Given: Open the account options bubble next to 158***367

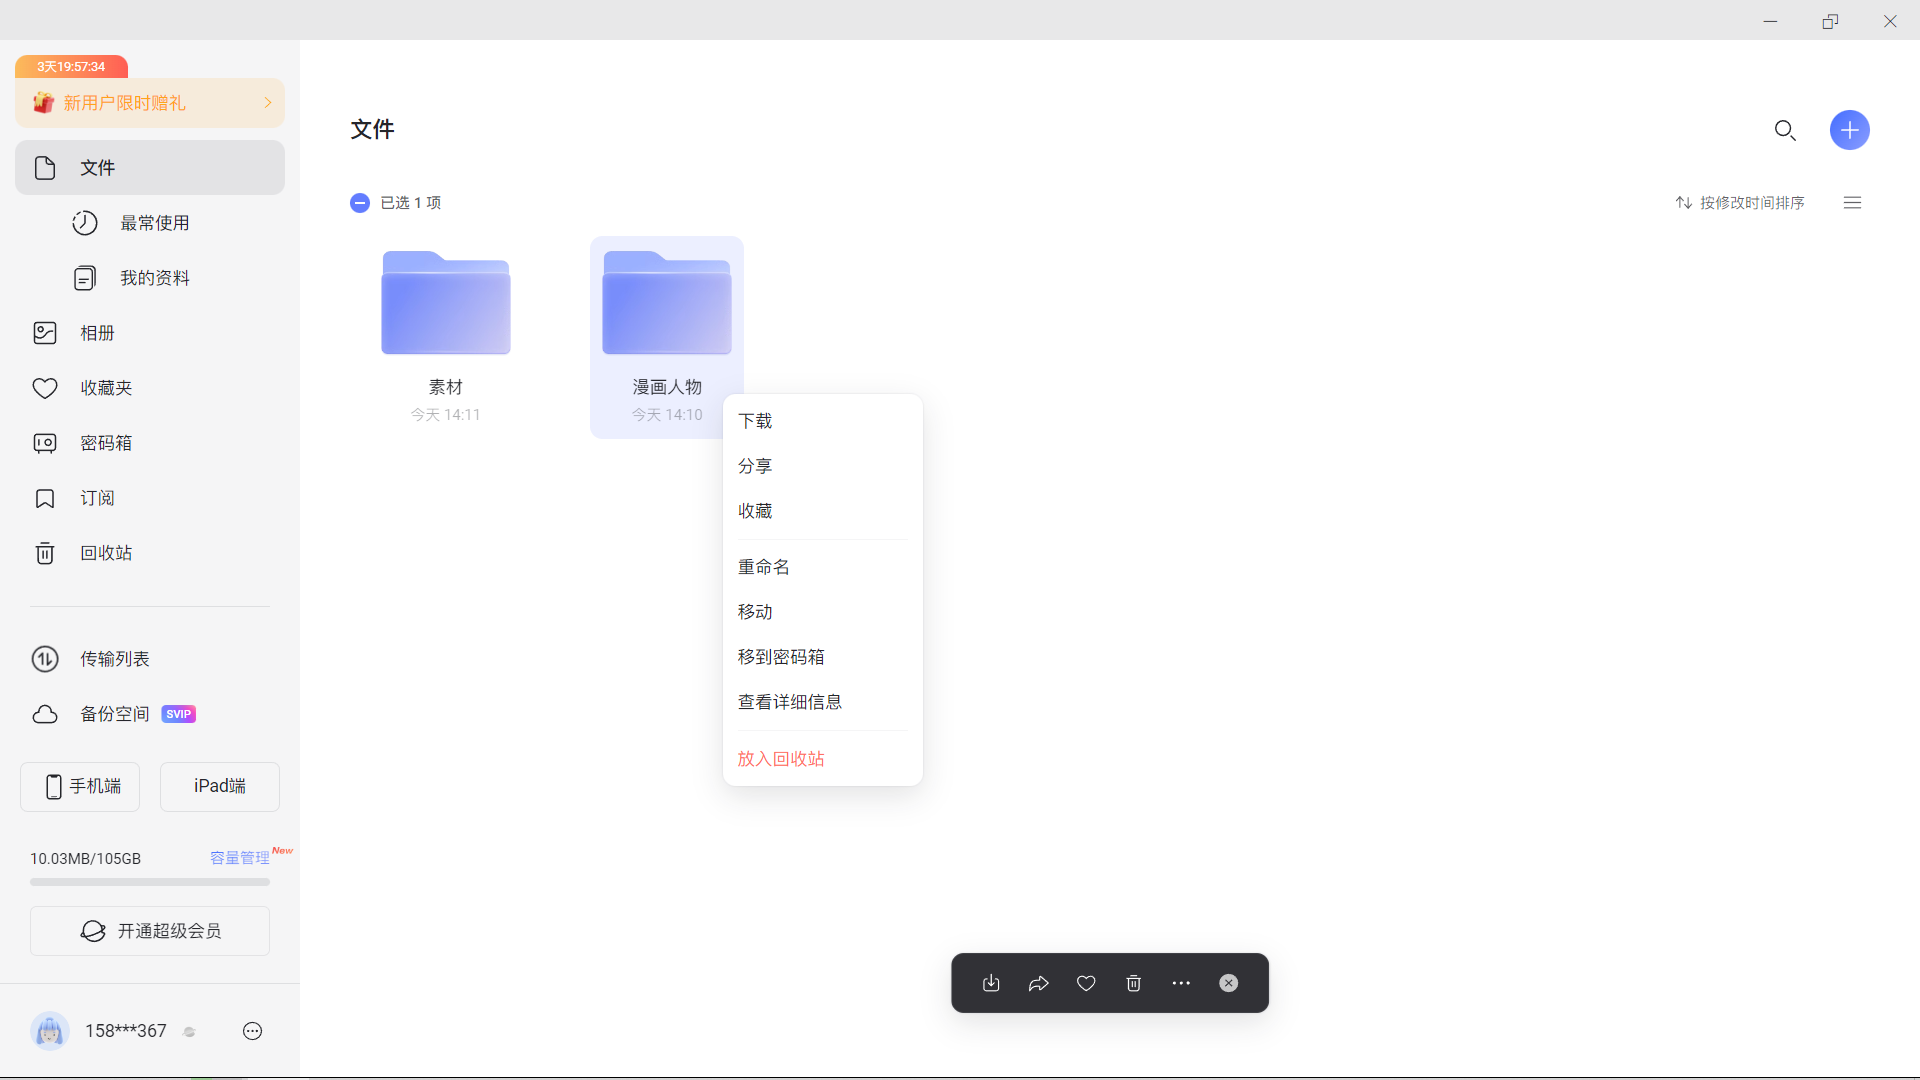Looking at the screenshot, I should click(252, 1031).
